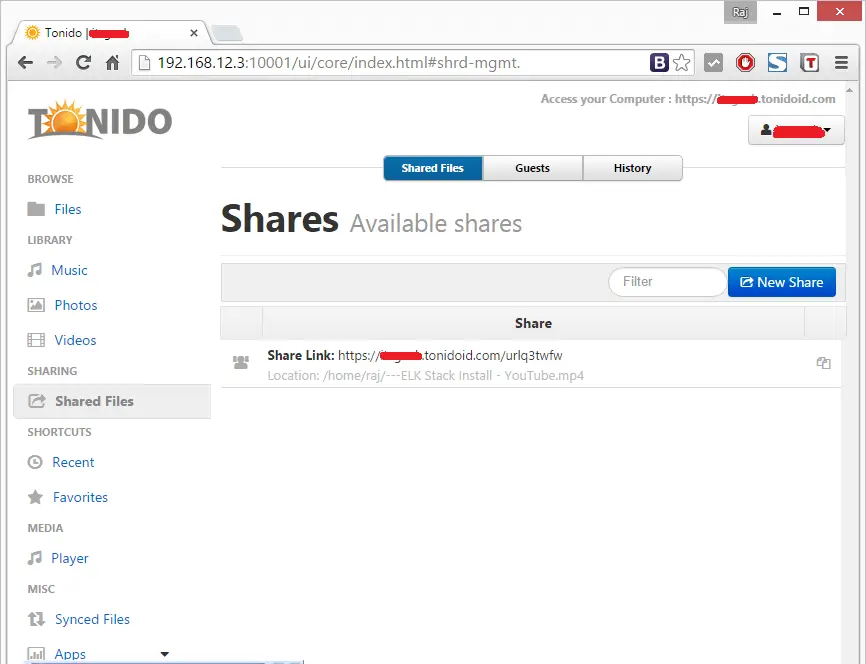Open the Videos library
This screenshot has width=866, height=664.
(75, 340)
